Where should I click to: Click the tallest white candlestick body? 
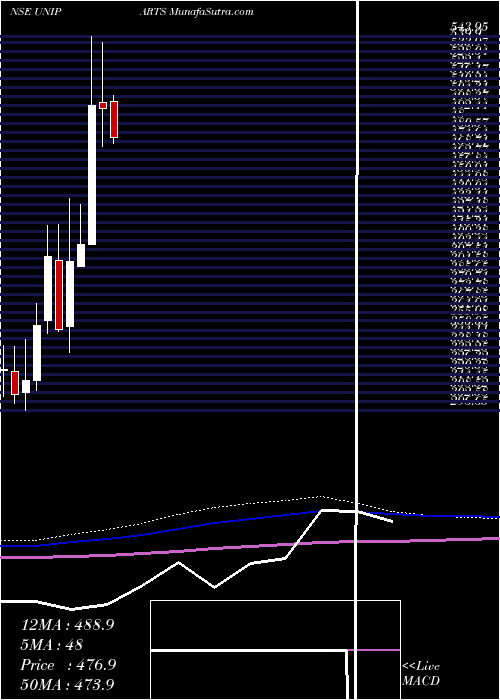click(x=92, y=175)
